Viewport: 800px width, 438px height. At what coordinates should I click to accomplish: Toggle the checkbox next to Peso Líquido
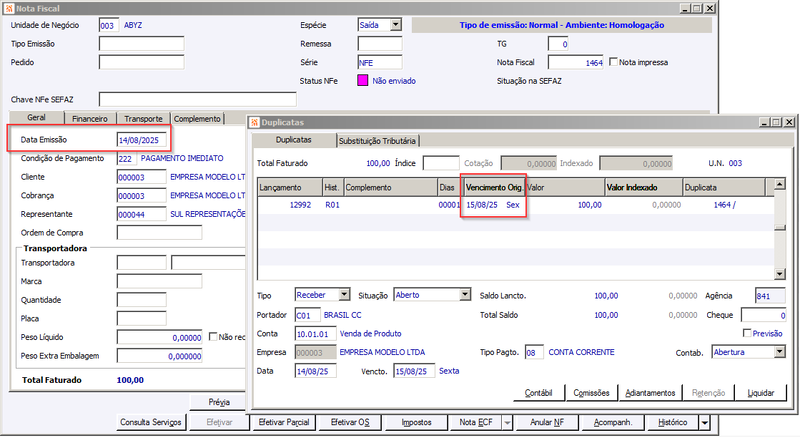pyautogui.click(x=213, y=336)
